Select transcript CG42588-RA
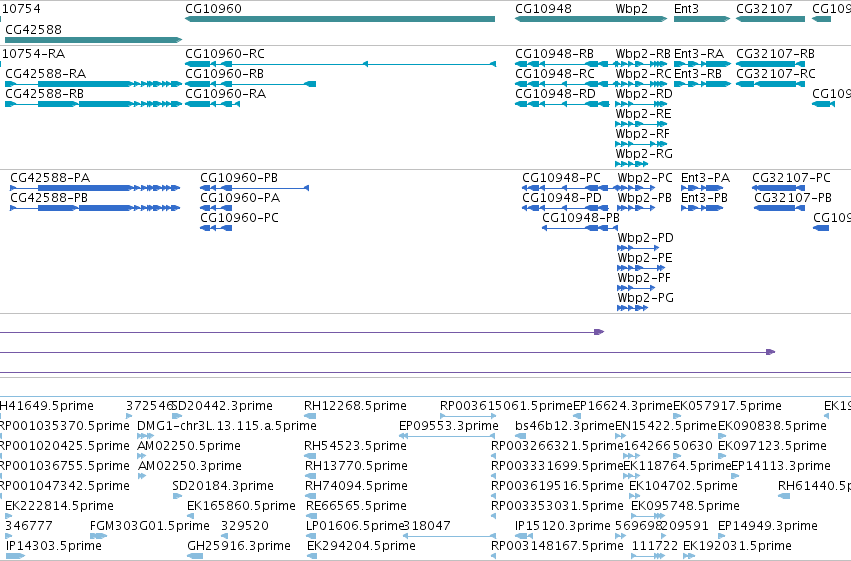Viewport: 851px width, 561px height. pyautogui.click(x=46, y=74)
